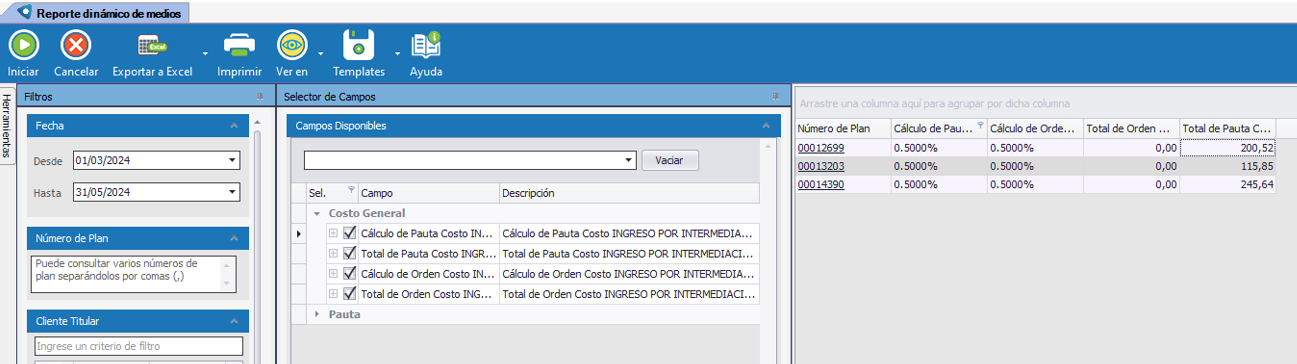
Task: Open the Hasta date dropdown
Action: pyautogui.click(x=233, y=192)
